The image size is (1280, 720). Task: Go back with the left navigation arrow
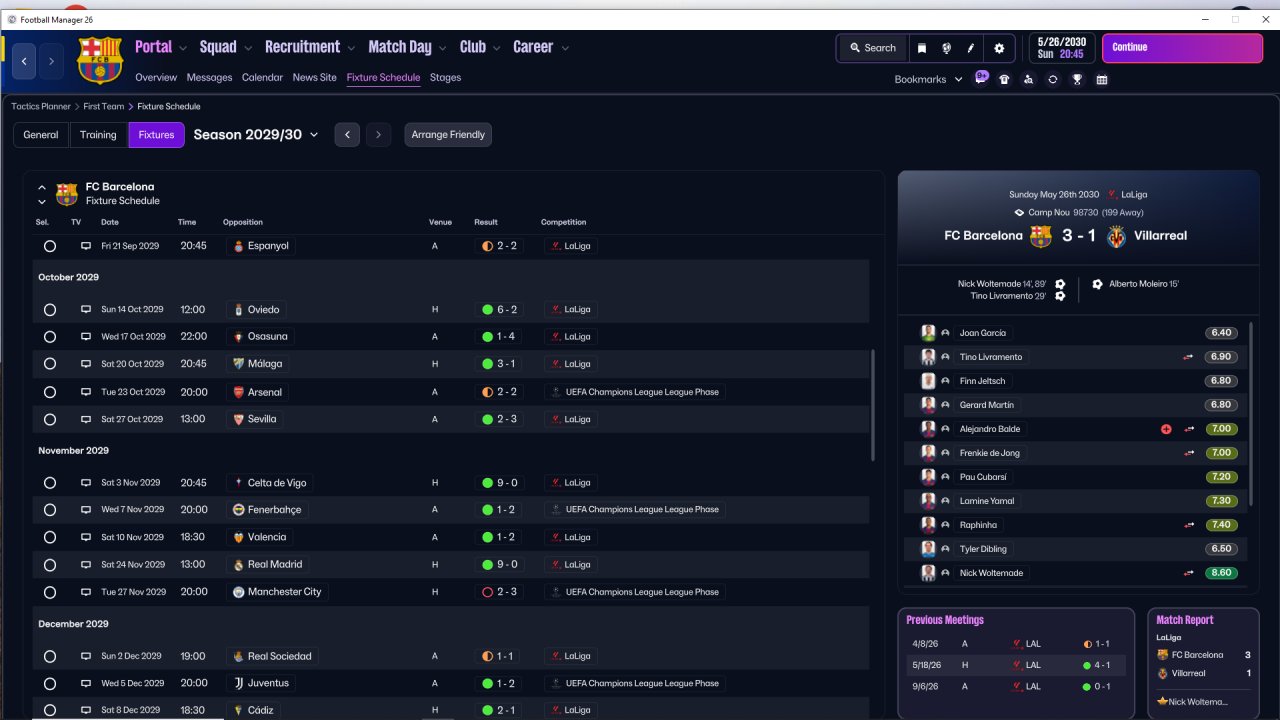point(24,61)
